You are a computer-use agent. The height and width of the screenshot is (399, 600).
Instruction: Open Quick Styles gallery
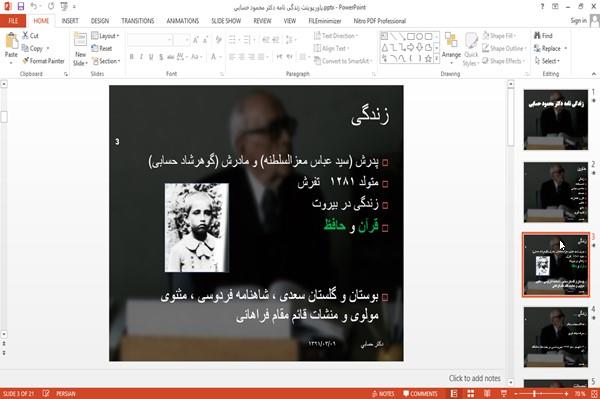coord(471,50)
